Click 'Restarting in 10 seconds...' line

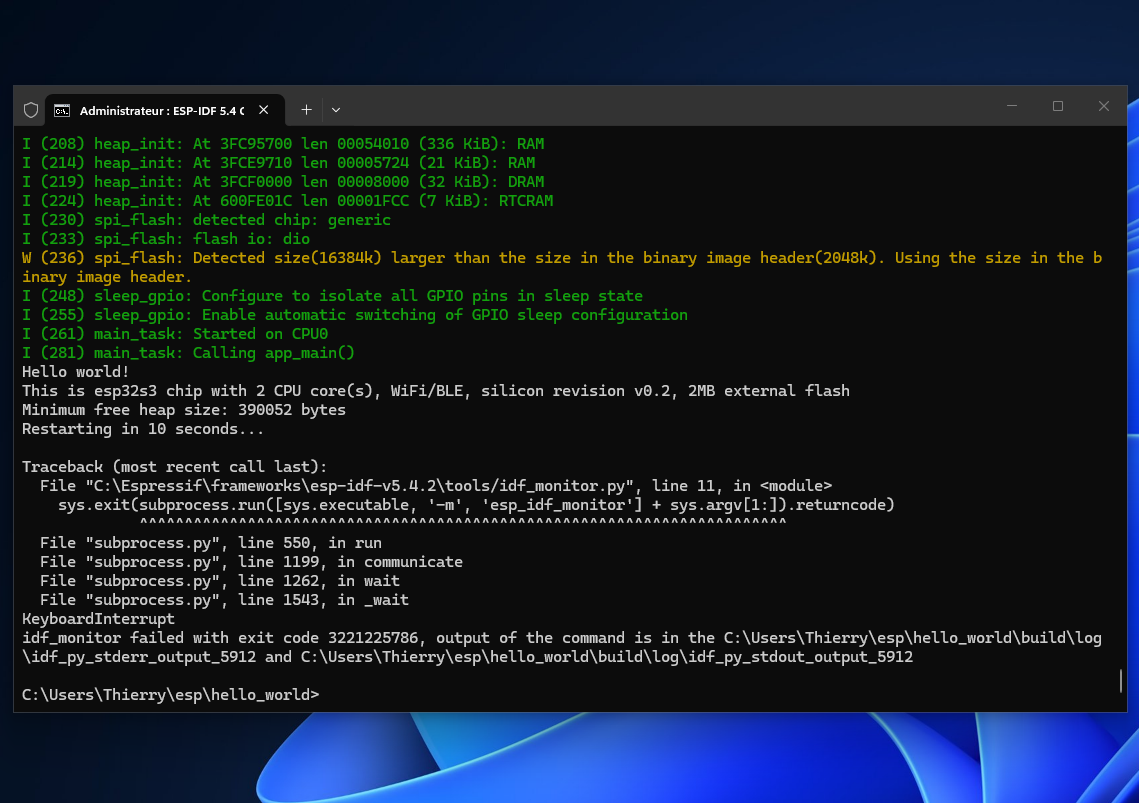coord(143,429)
